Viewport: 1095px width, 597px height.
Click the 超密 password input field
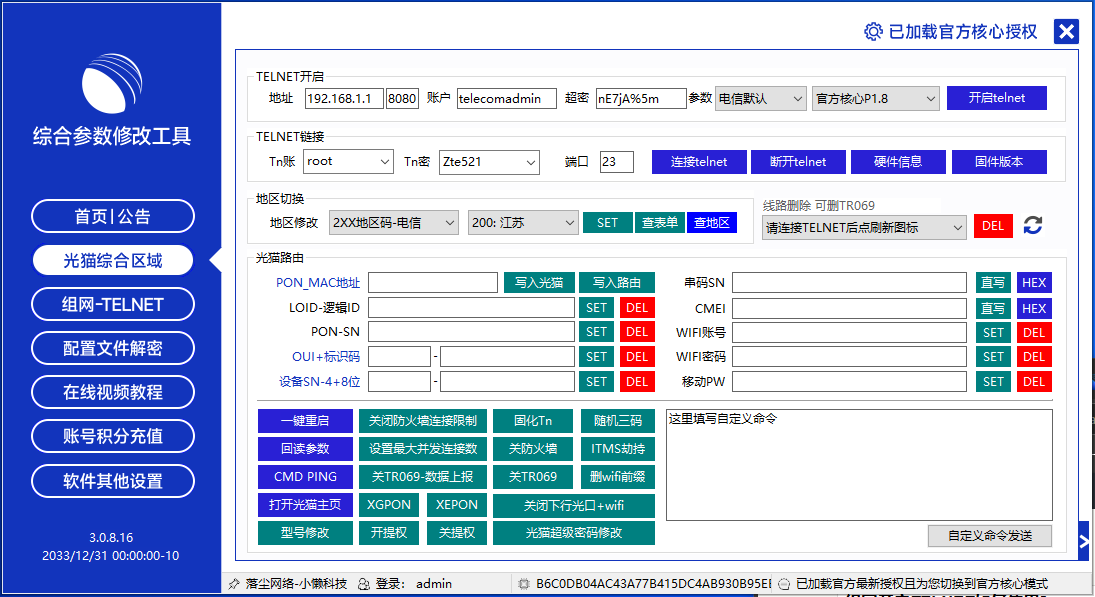pyautogui.click(x=641, y=98)
